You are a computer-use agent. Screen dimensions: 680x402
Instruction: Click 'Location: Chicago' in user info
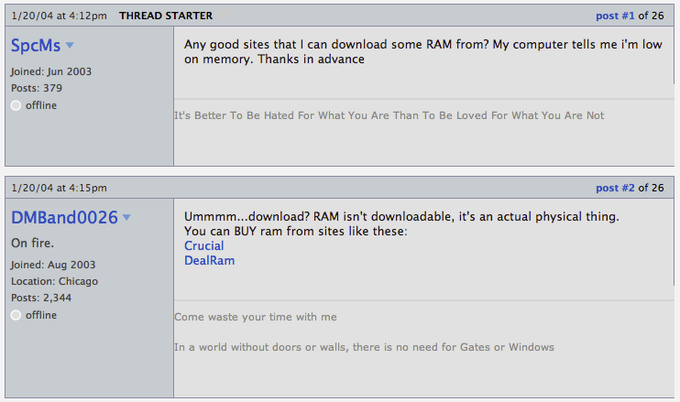(x=55, y=281)
